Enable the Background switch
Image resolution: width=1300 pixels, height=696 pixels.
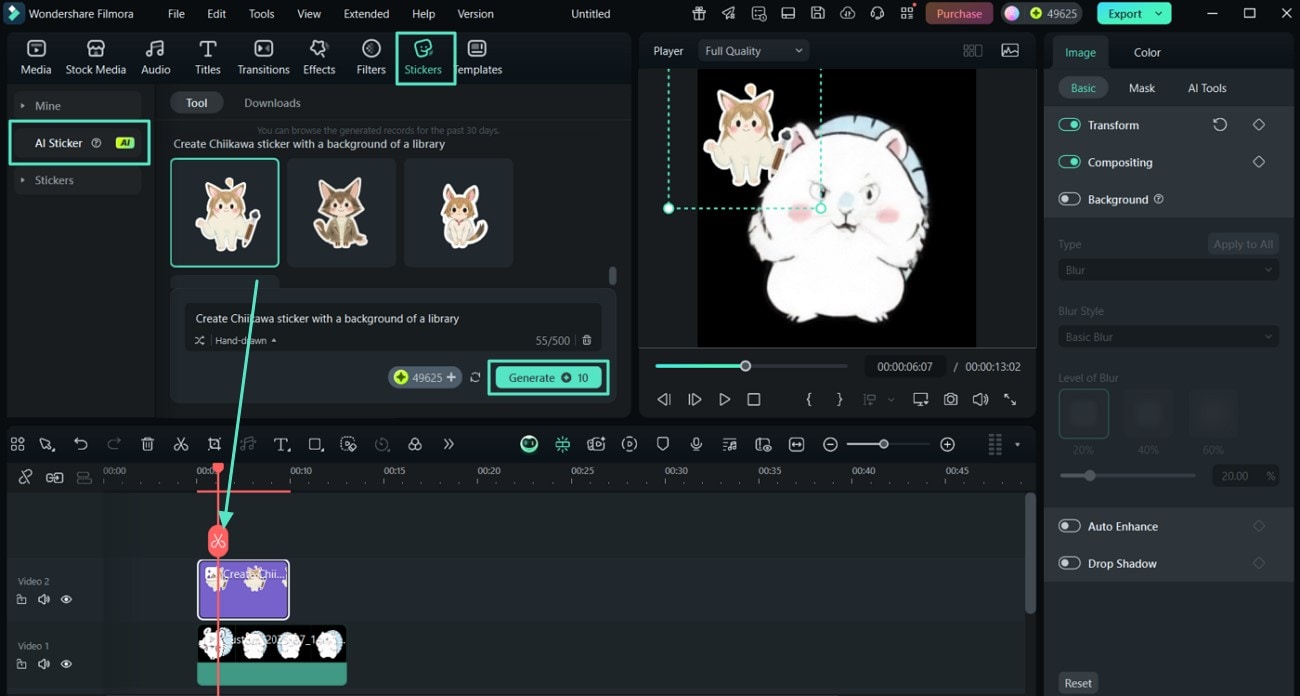click(x=1070, y=199)
